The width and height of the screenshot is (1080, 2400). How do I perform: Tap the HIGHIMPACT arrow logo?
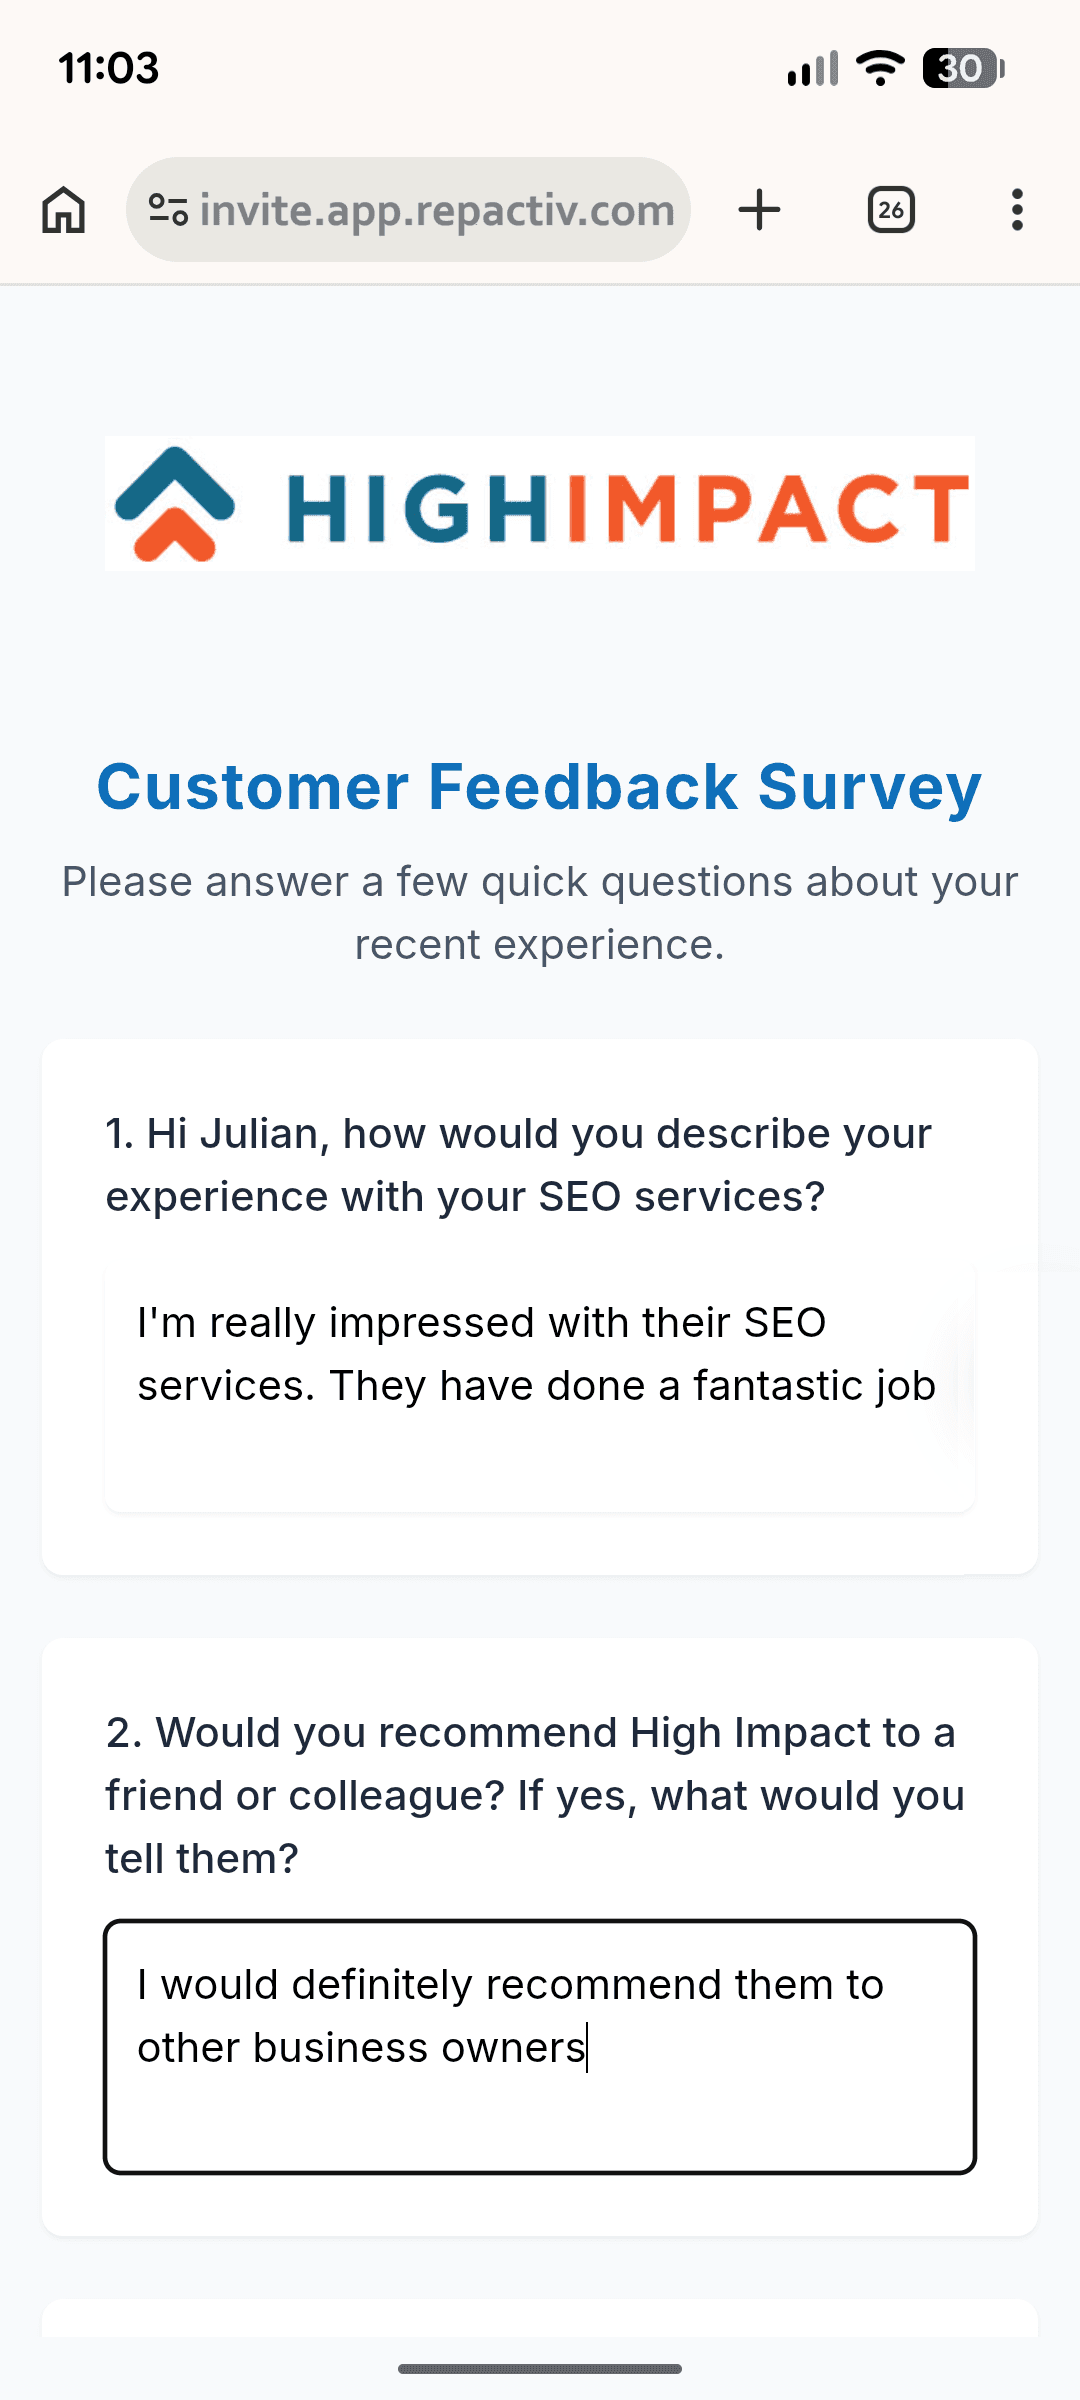point(176,506)
